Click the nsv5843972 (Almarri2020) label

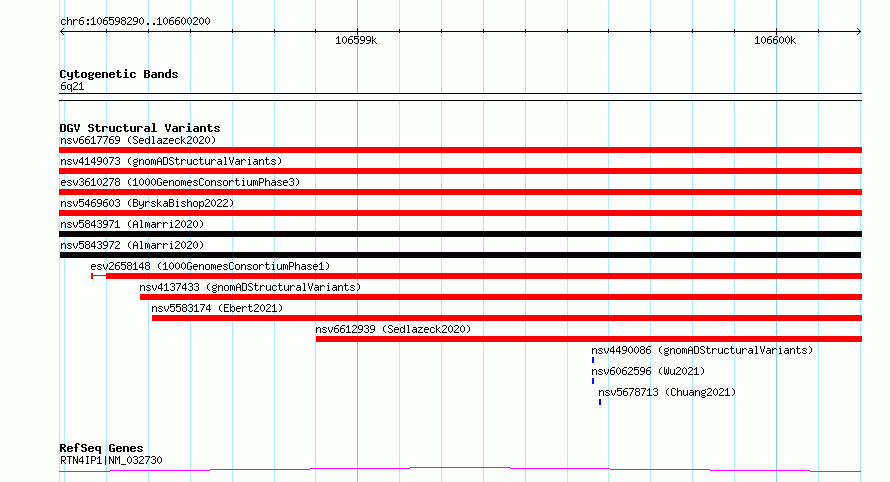coord(132,245)
